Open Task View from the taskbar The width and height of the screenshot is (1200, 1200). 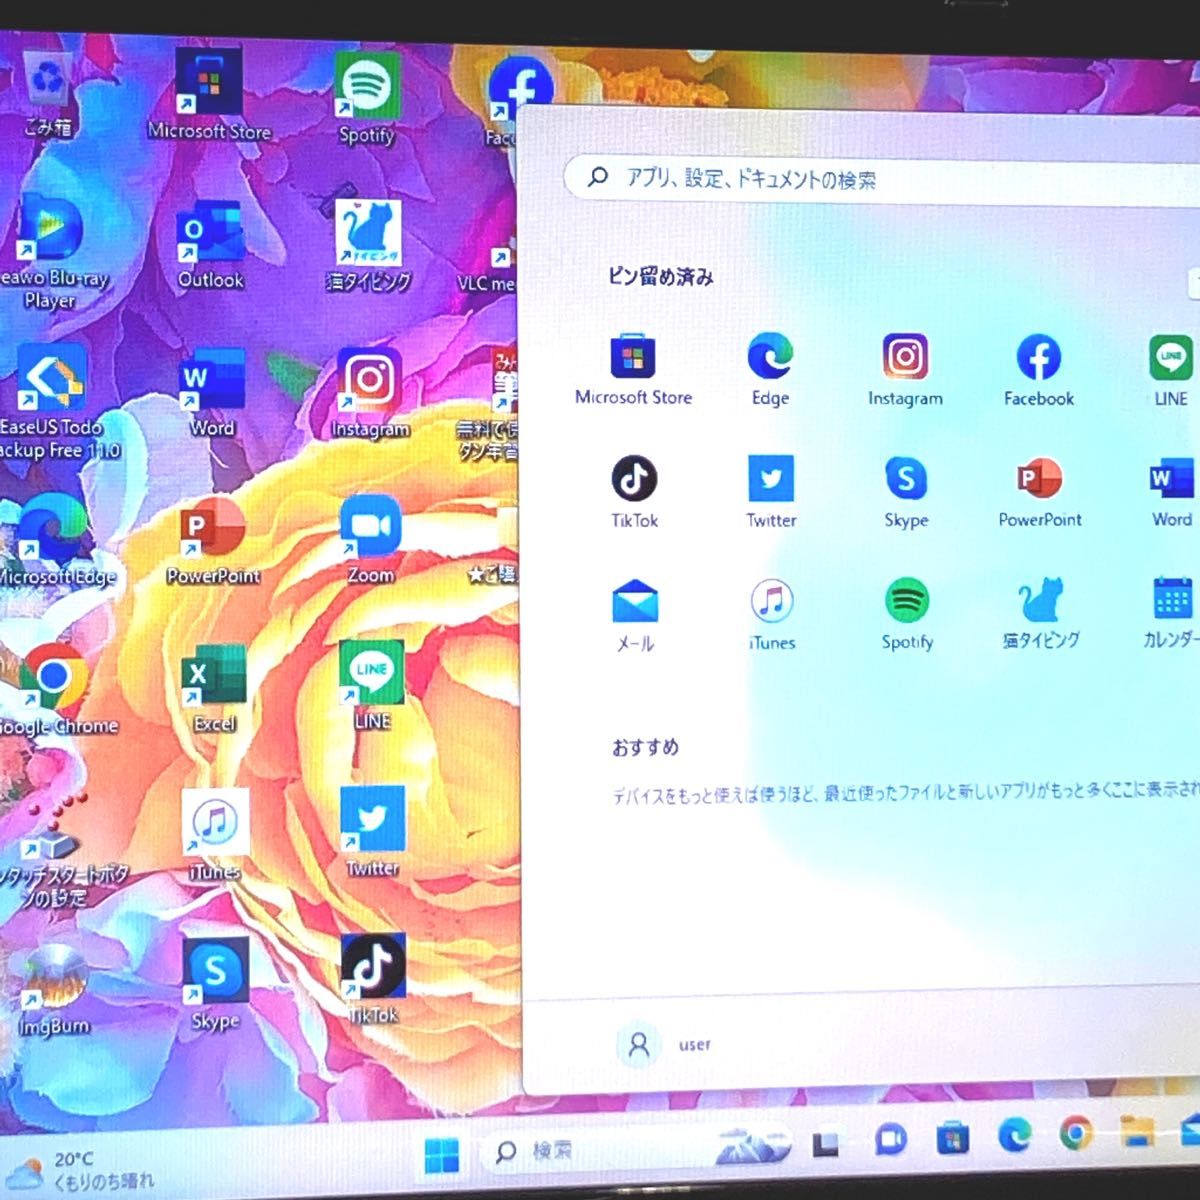coord(826,1143)
